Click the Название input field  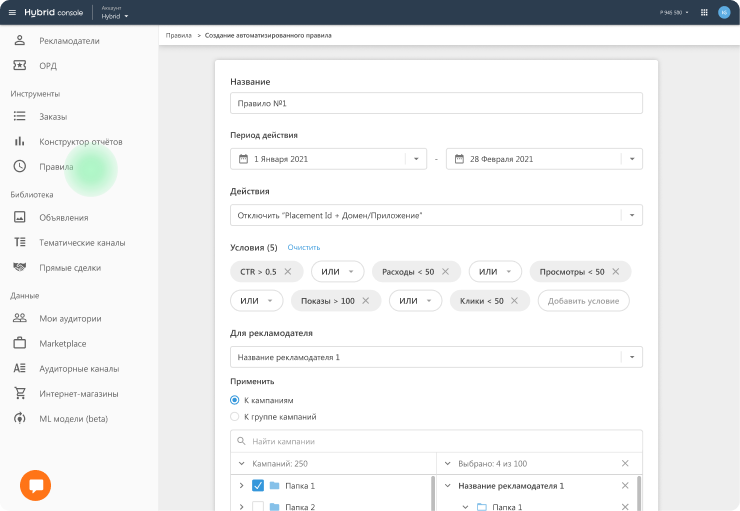(x=436, y=103)
